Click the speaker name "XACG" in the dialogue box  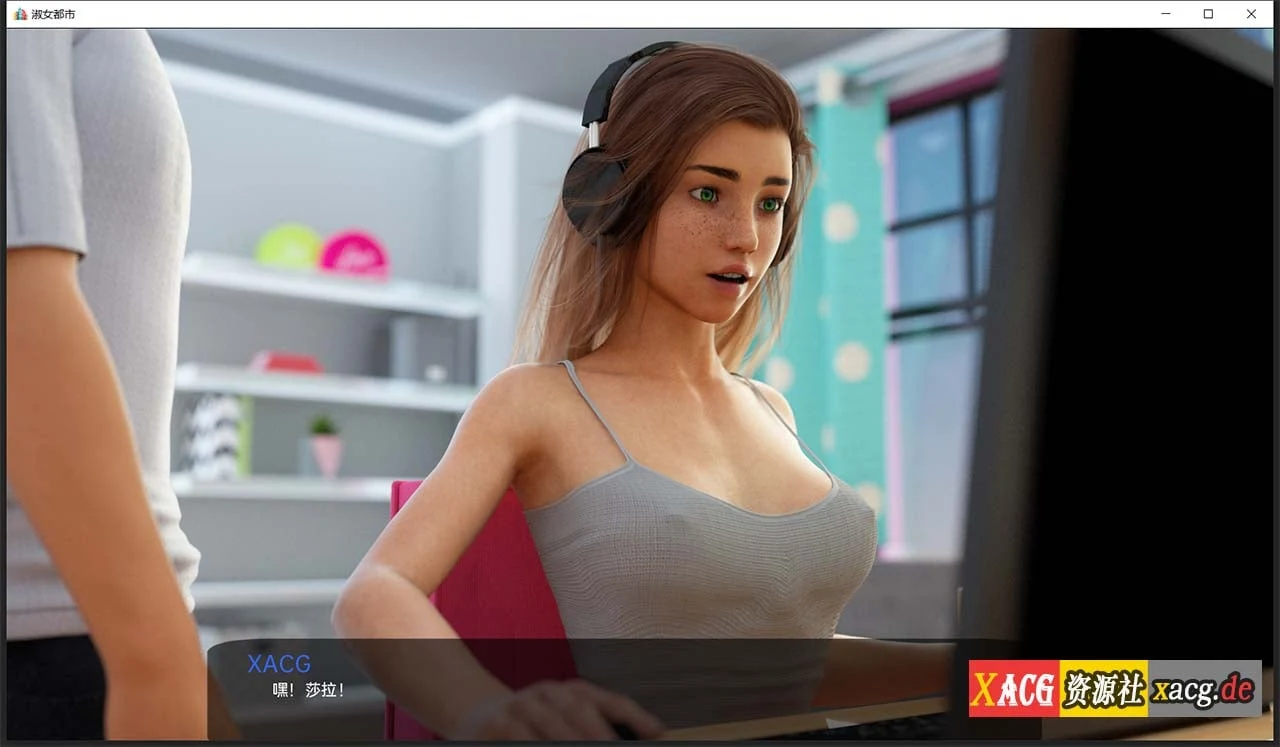[279, 664]
